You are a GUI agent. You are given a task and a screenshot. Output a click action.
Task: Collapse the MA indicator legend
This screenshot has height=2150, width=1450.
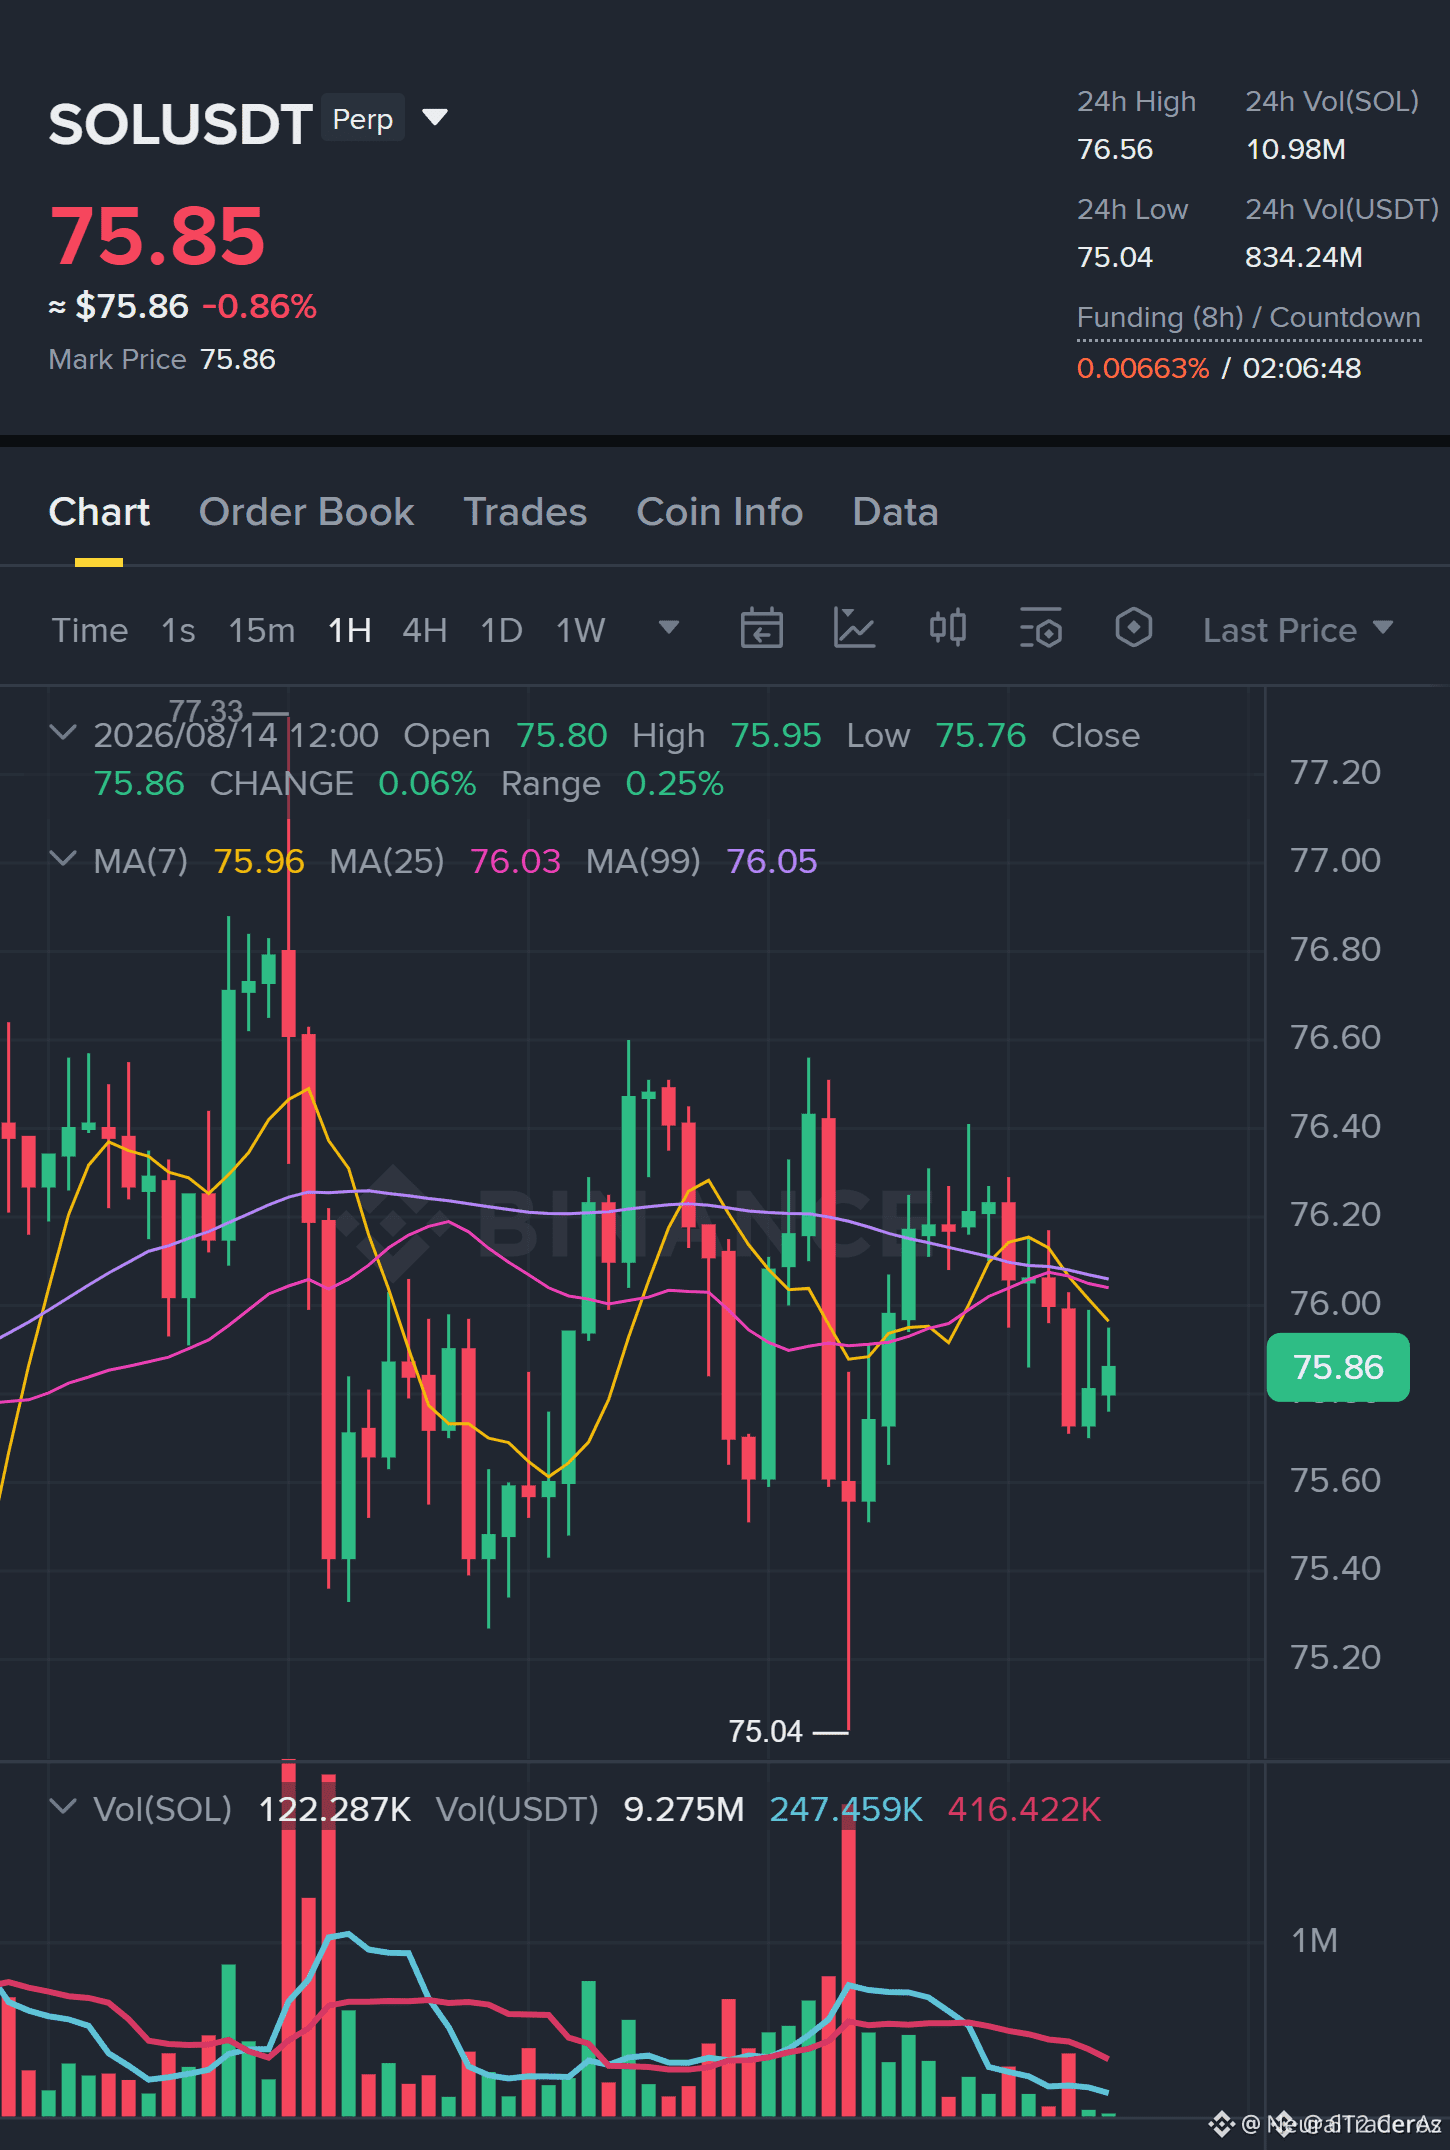click(63, 859)
